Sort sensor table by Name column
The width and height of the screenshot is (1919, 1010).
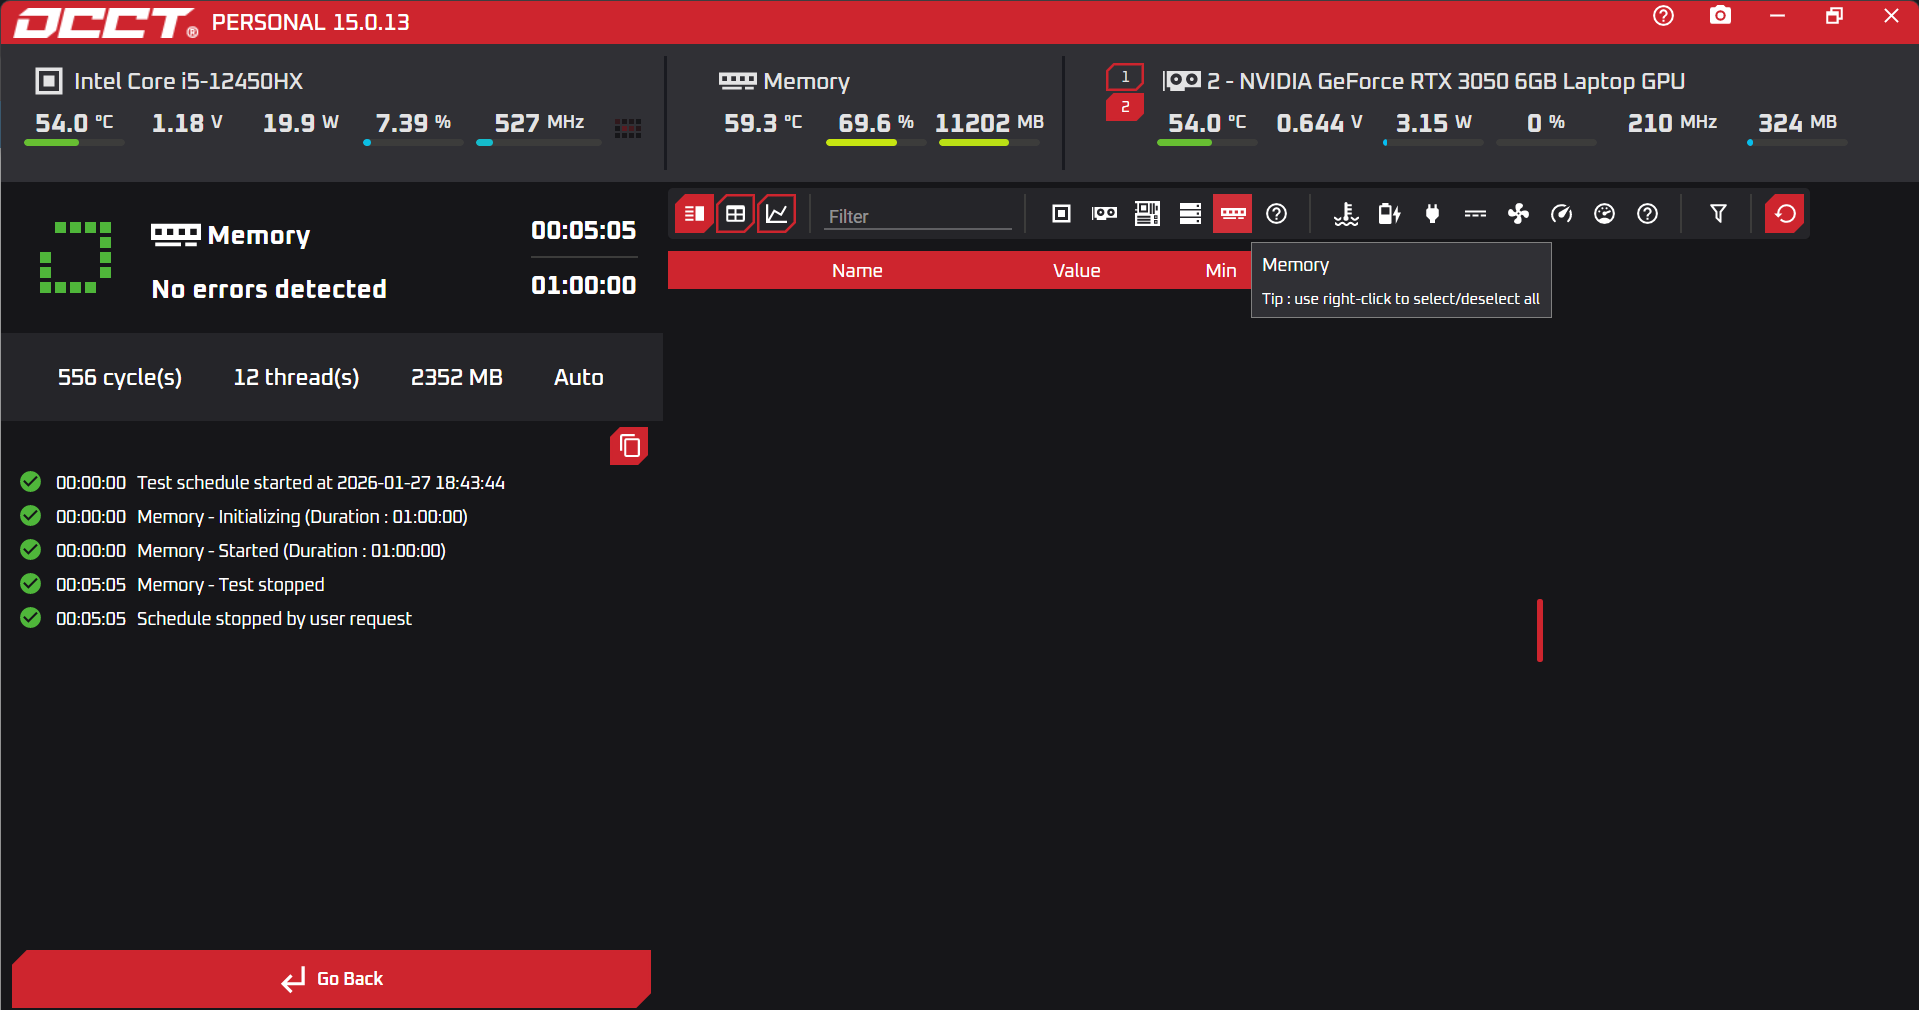coord(857,271)
